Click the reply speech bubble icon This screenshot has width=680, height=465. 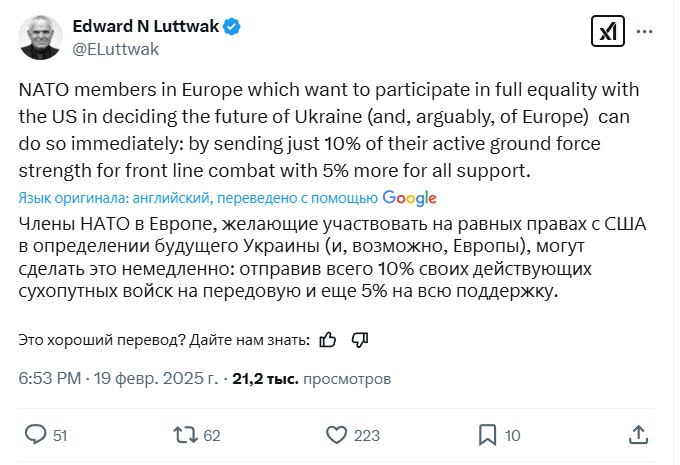point(35,434)
